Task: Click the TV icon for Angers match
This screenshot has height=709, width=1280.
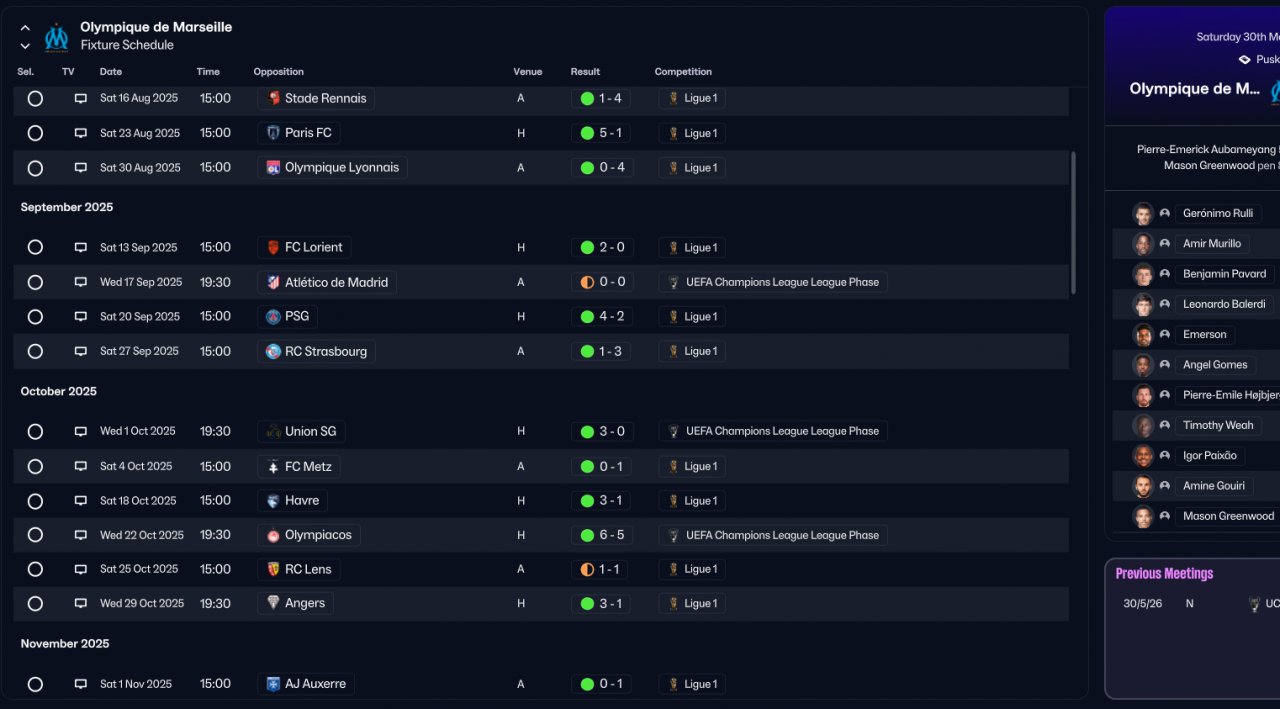Action: 81,604
